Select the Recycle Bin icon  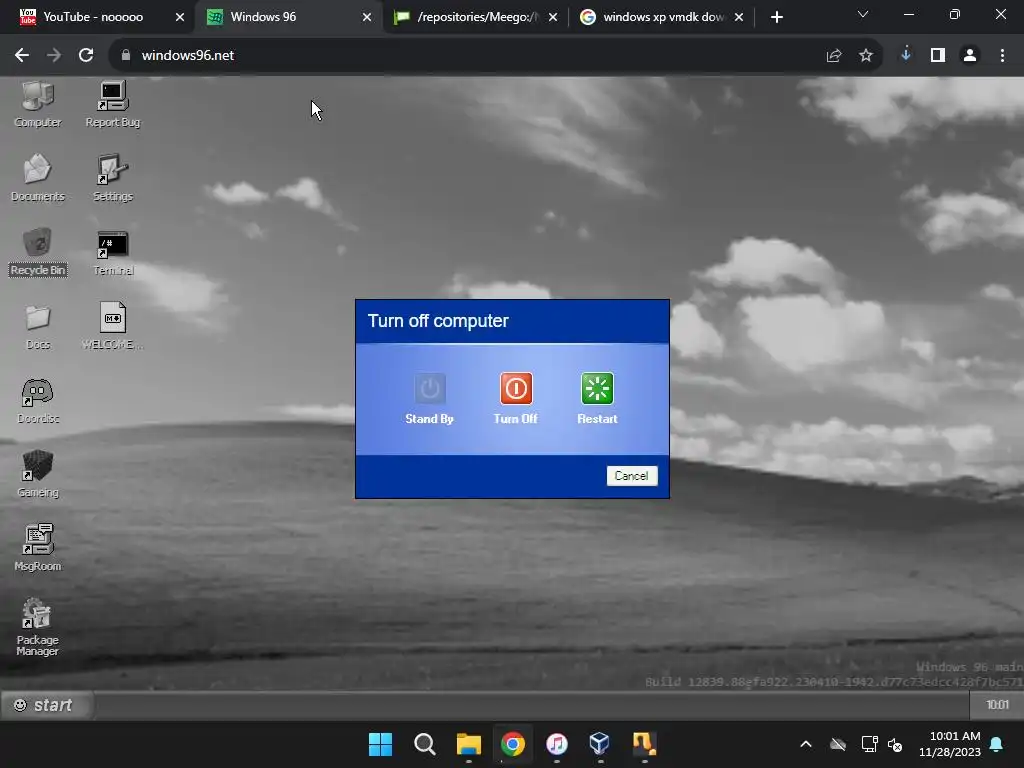pyautogui.click(x=37, y=252)
